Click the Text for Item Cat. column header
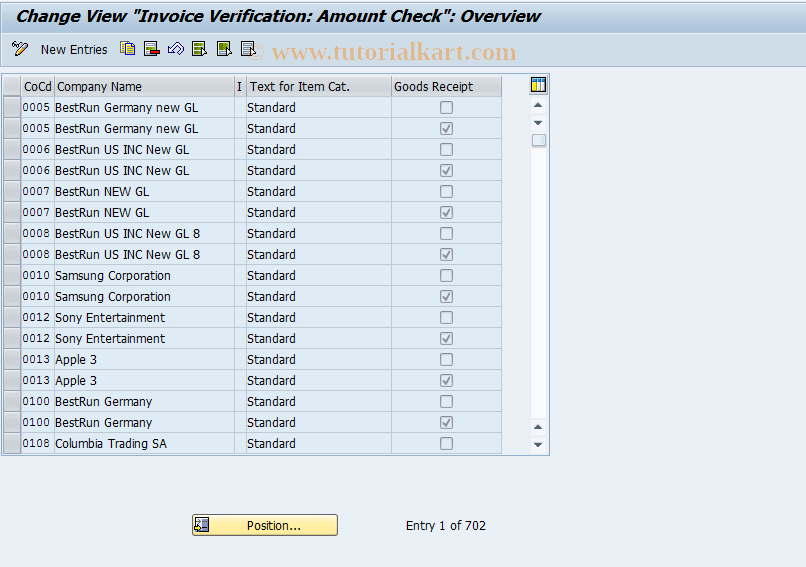The width and height of the screenshot is (806, 567). 319,86
